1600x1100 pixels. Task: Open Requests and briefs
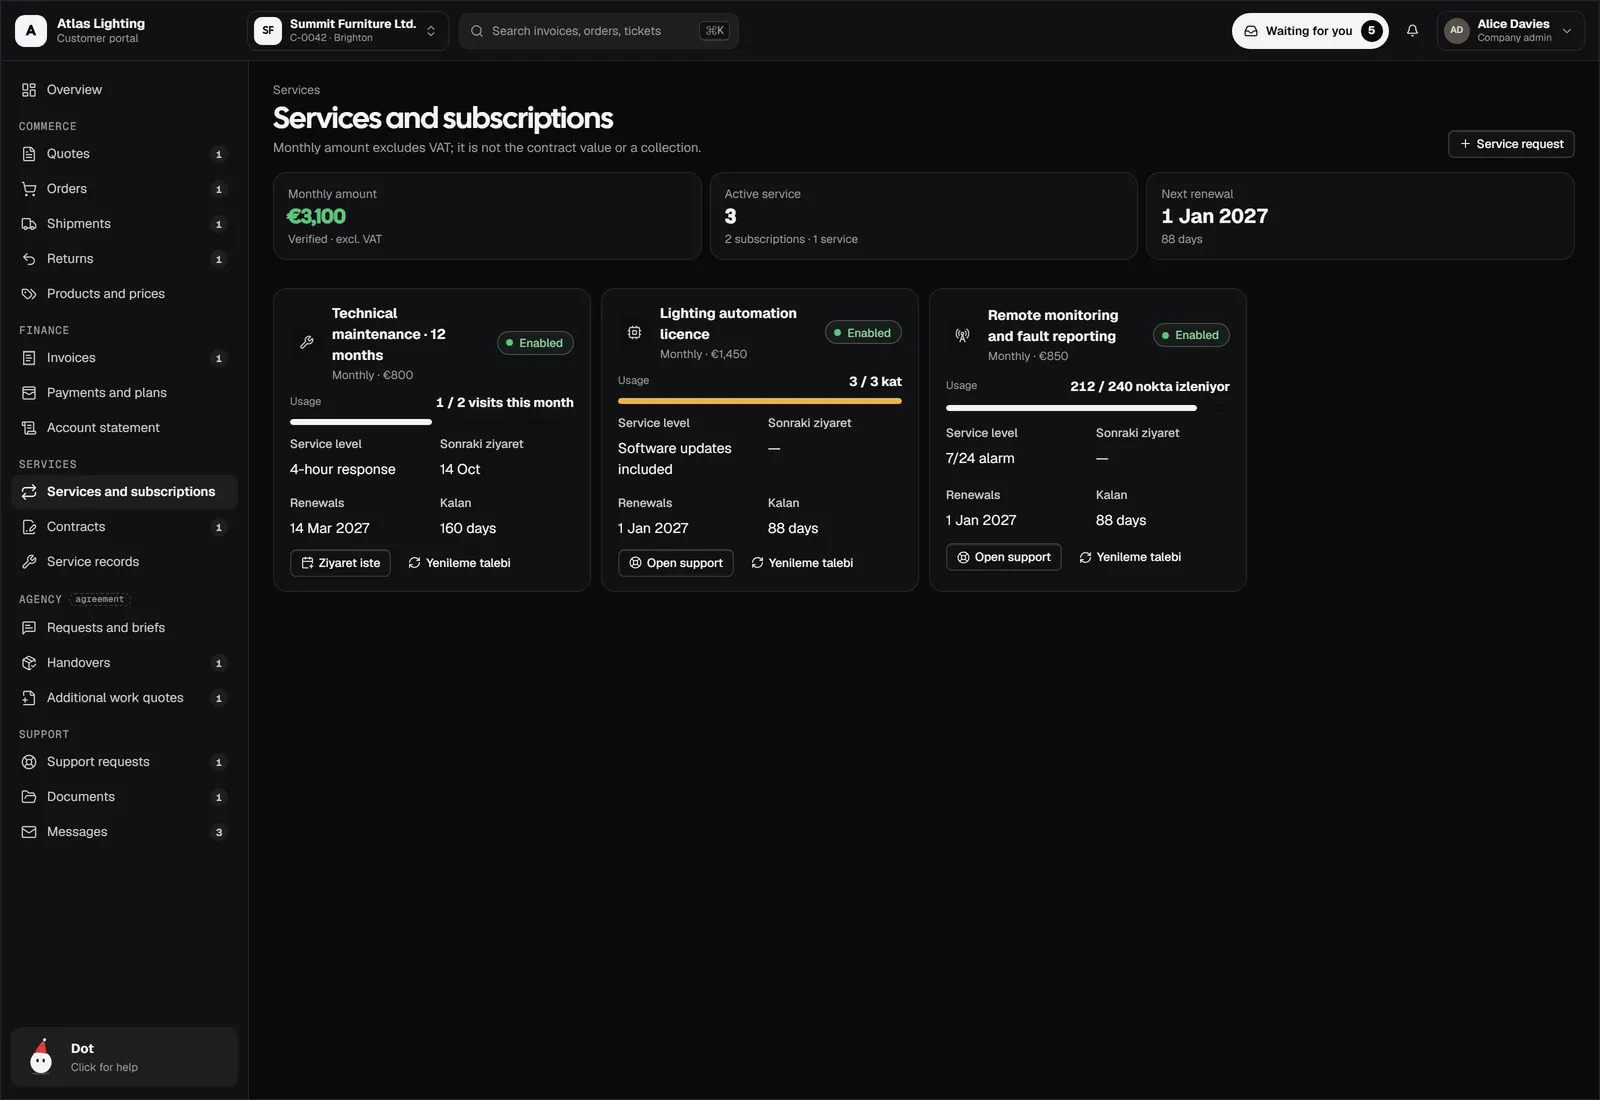[x=124, y=628]
